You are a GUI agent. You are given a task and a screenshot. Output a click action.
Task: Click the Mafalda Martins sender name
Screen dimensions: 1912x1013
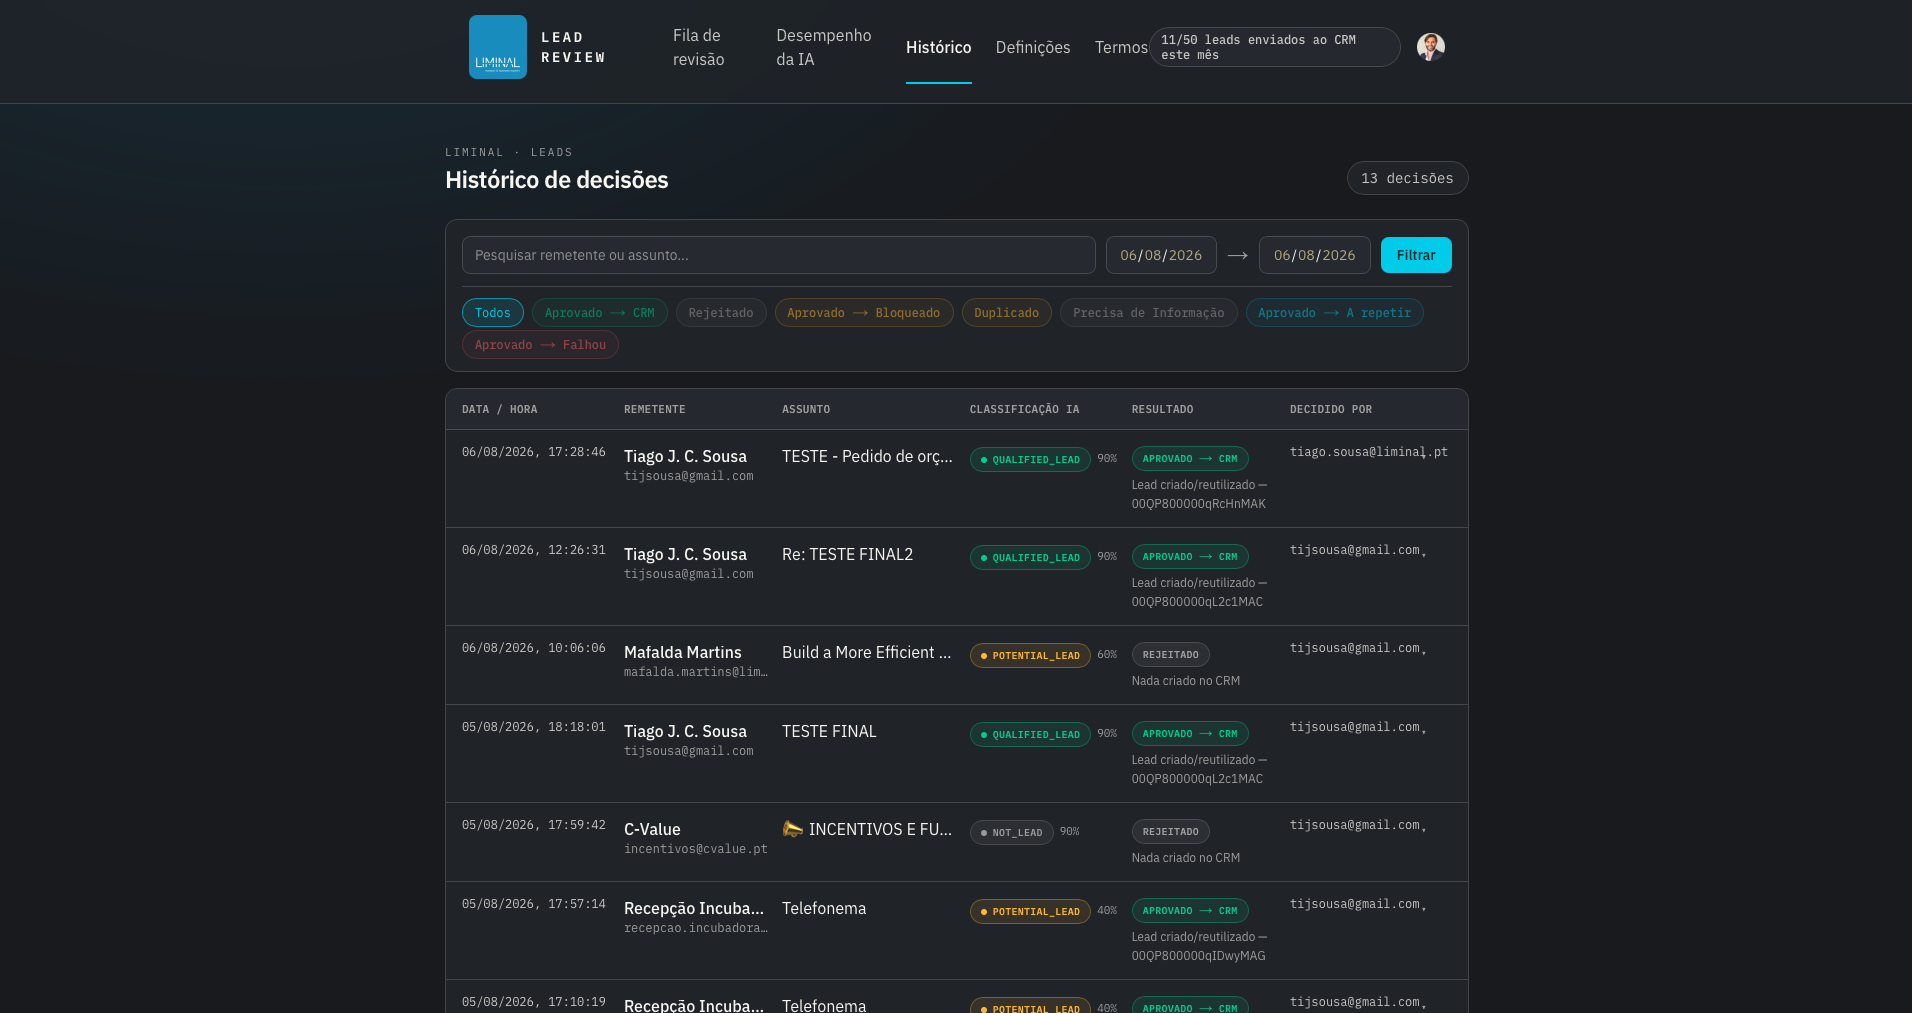coord(683,652)
